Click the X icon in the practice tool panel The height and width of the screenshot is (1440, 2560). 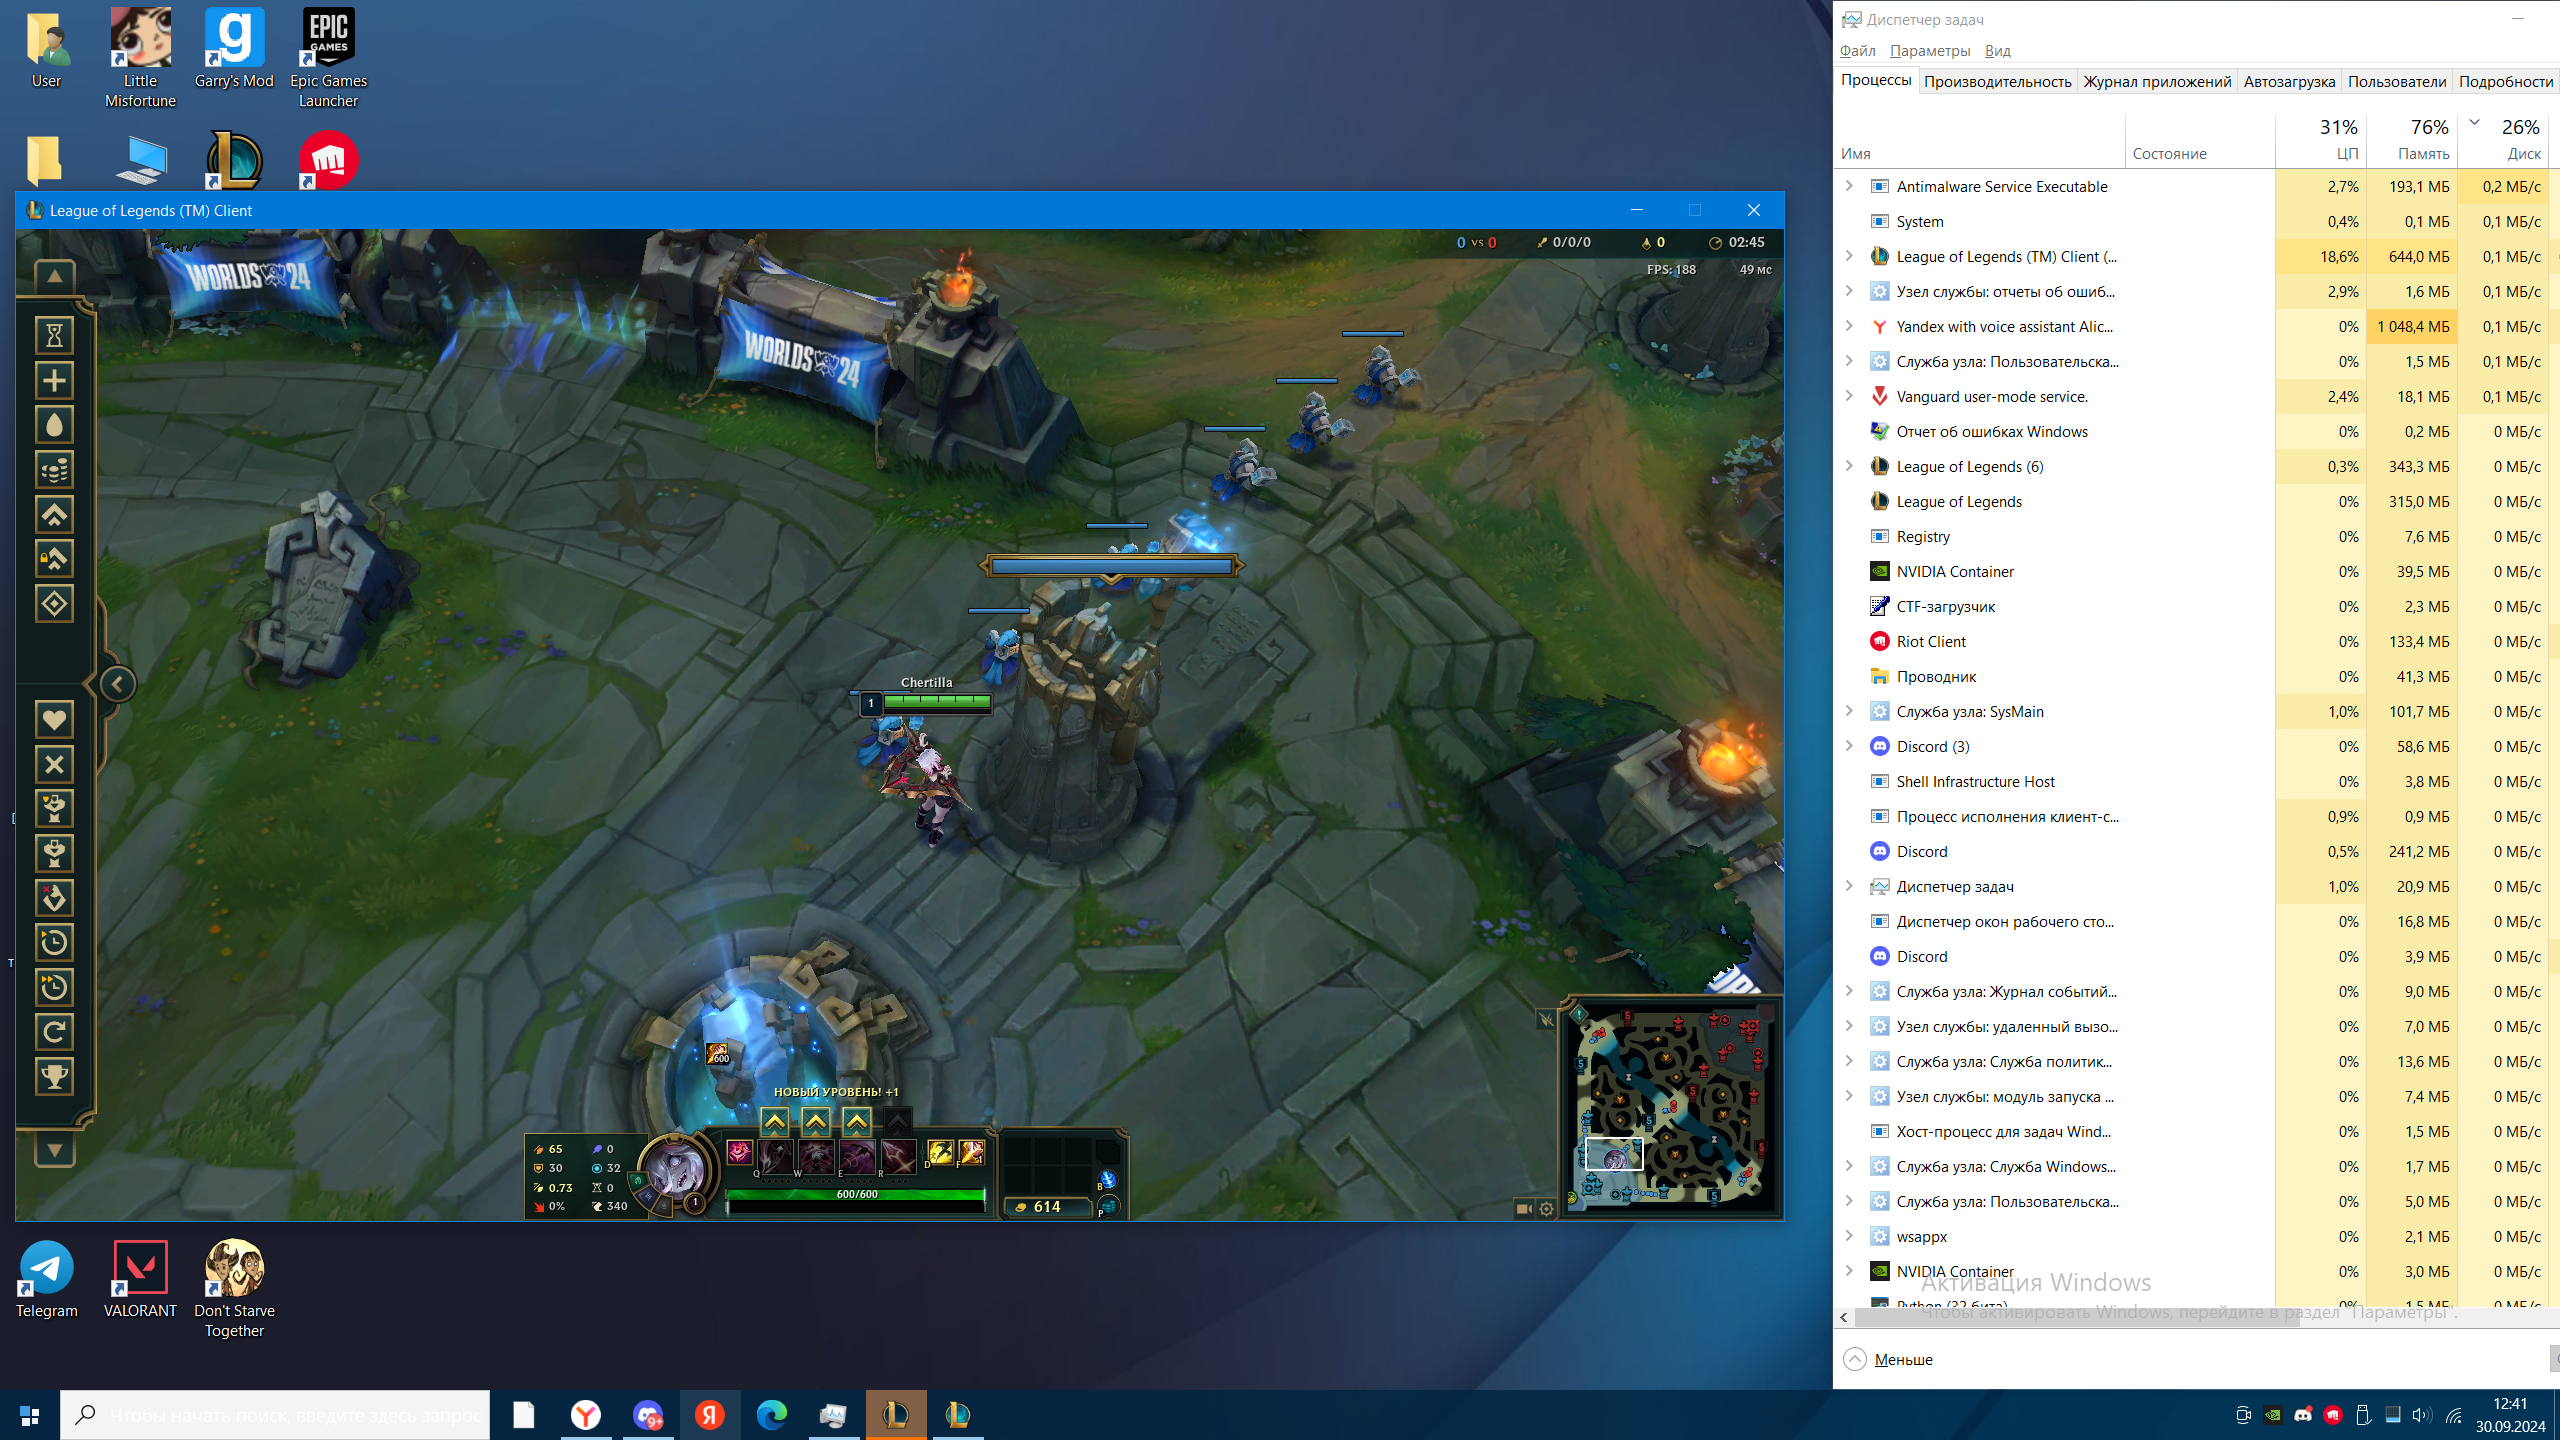click(x=55, y=764)
